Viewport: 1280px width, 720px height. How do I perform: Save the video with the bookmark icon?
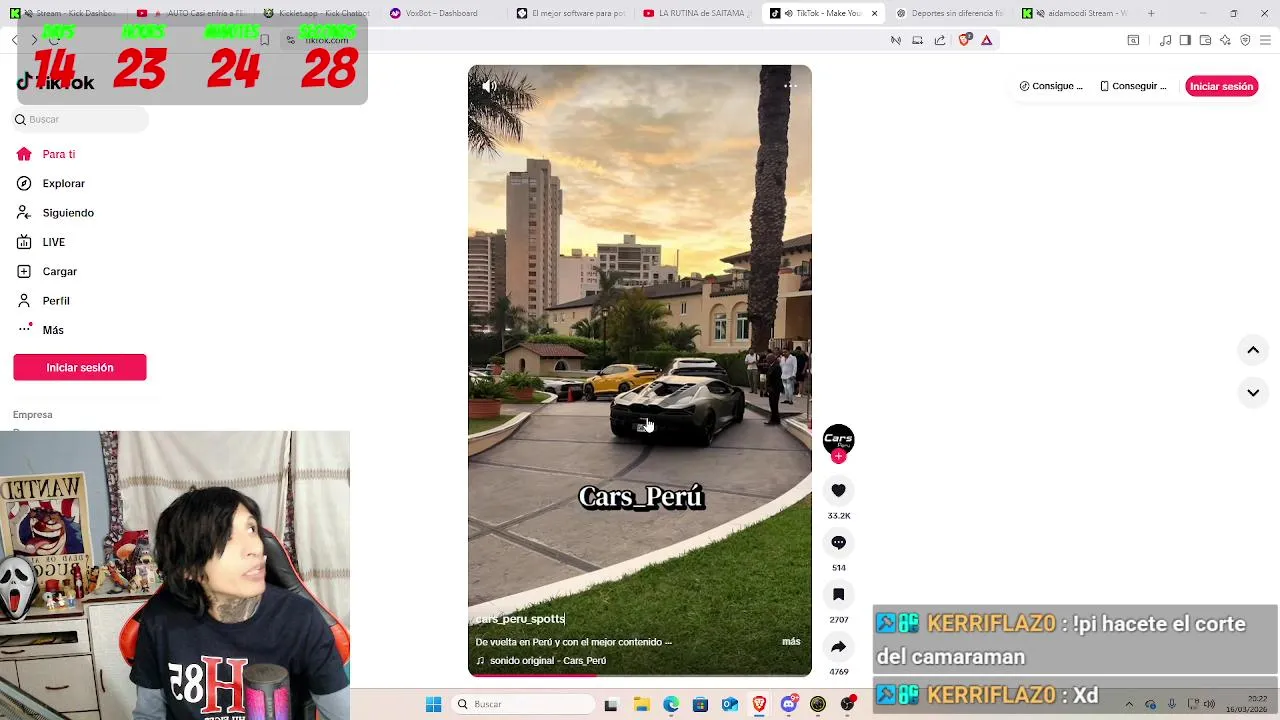[x=838, y=594]
